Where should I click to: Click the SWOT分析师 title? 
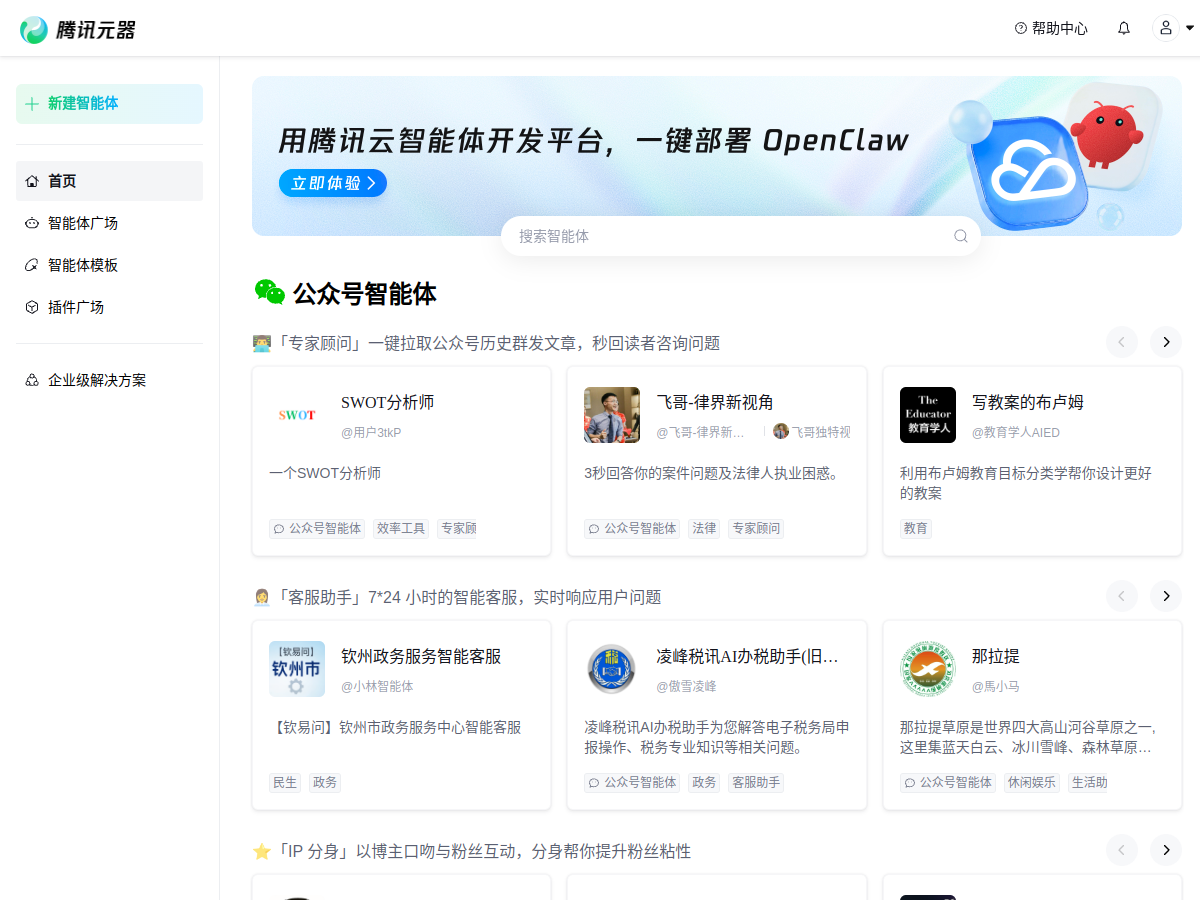tap(388, 402)
